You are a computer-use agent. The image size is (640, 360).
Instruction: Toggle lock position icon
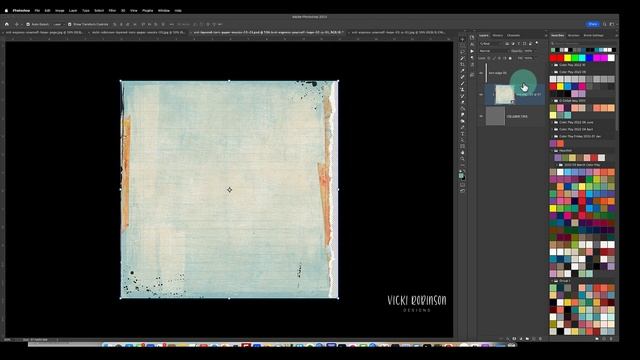click(500, 58)
